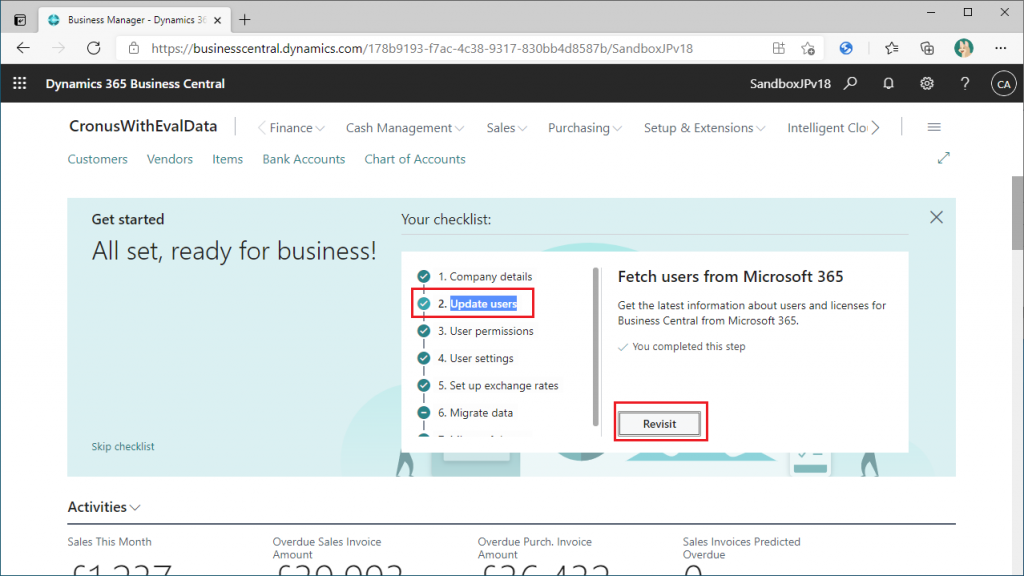The height and width of the screenshot is (576, 1024).
Task: Open the Dynamics 365 app launcher grid
Action: click(x=20, y=84)
